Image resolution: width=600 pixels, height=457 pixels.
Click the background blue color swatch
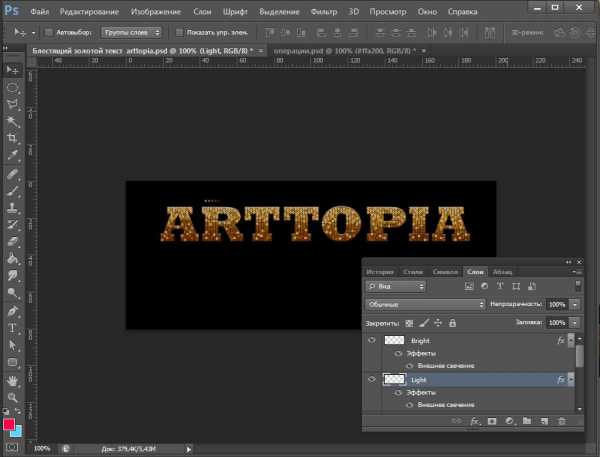coord(18,433)
